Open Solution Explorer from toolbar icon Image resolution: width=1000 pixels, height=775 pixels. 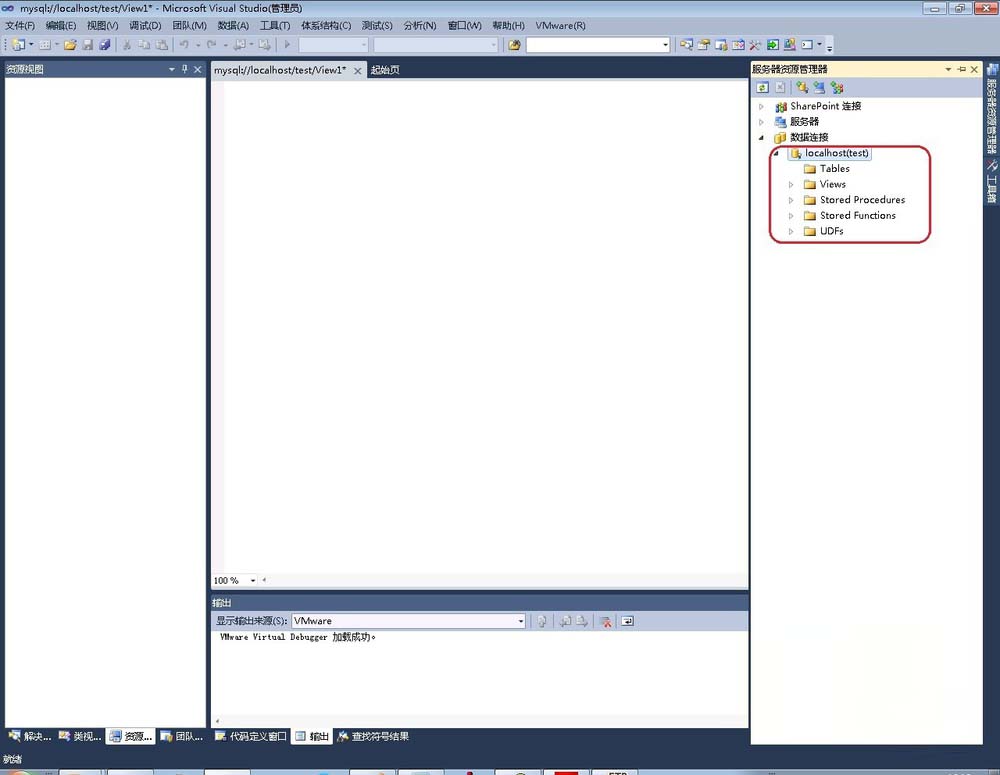686,45
